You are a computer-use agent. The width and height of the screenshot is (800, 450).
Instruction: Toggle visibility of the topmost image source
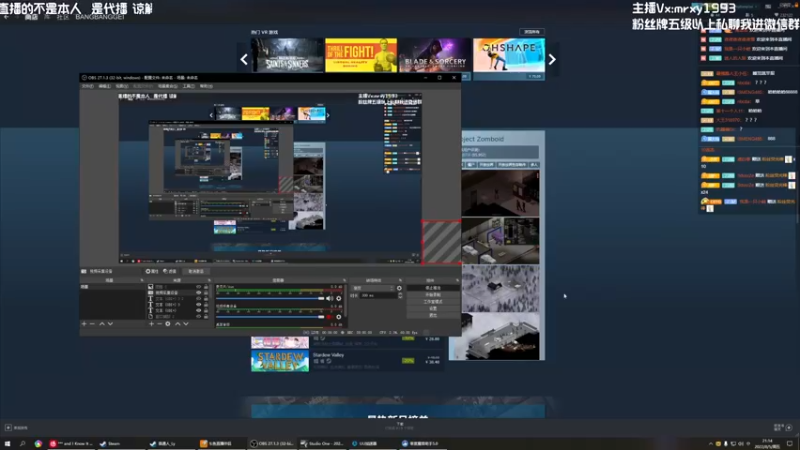[198, 287]
